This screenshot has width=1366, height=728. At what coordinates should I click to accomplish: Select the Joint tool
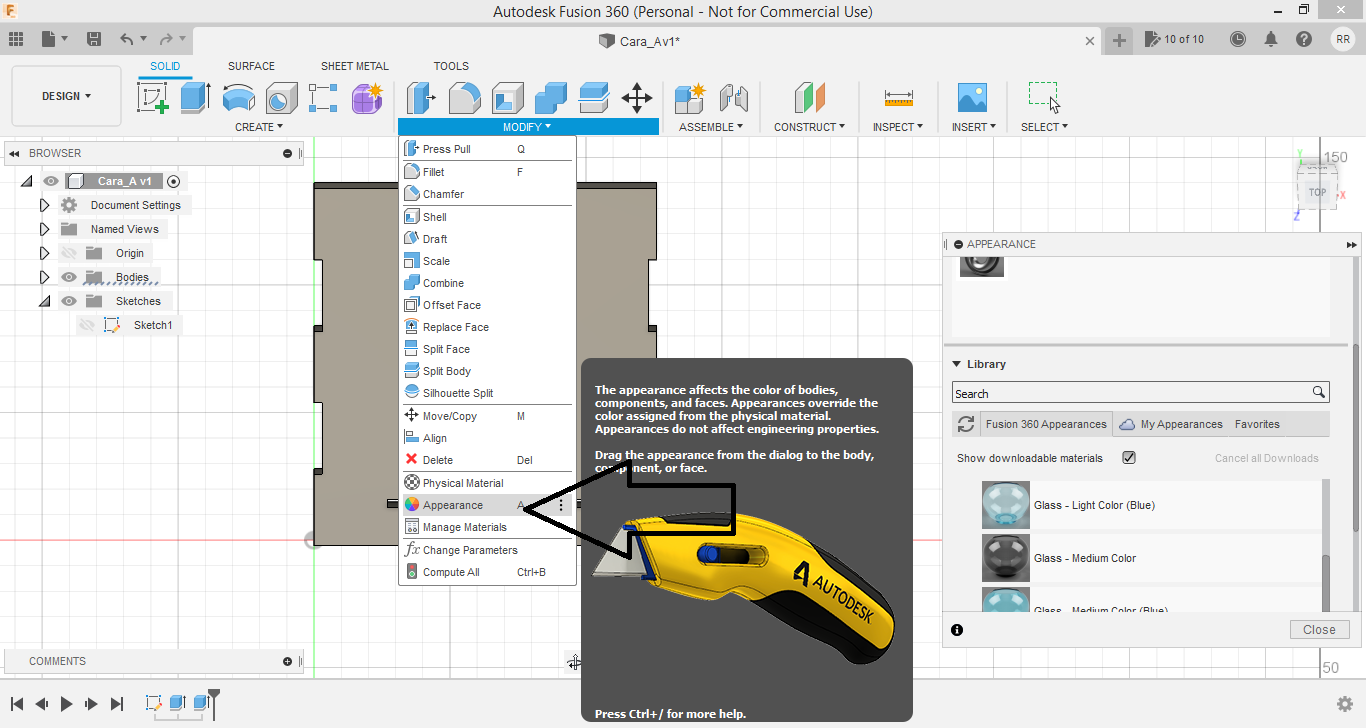734,98
